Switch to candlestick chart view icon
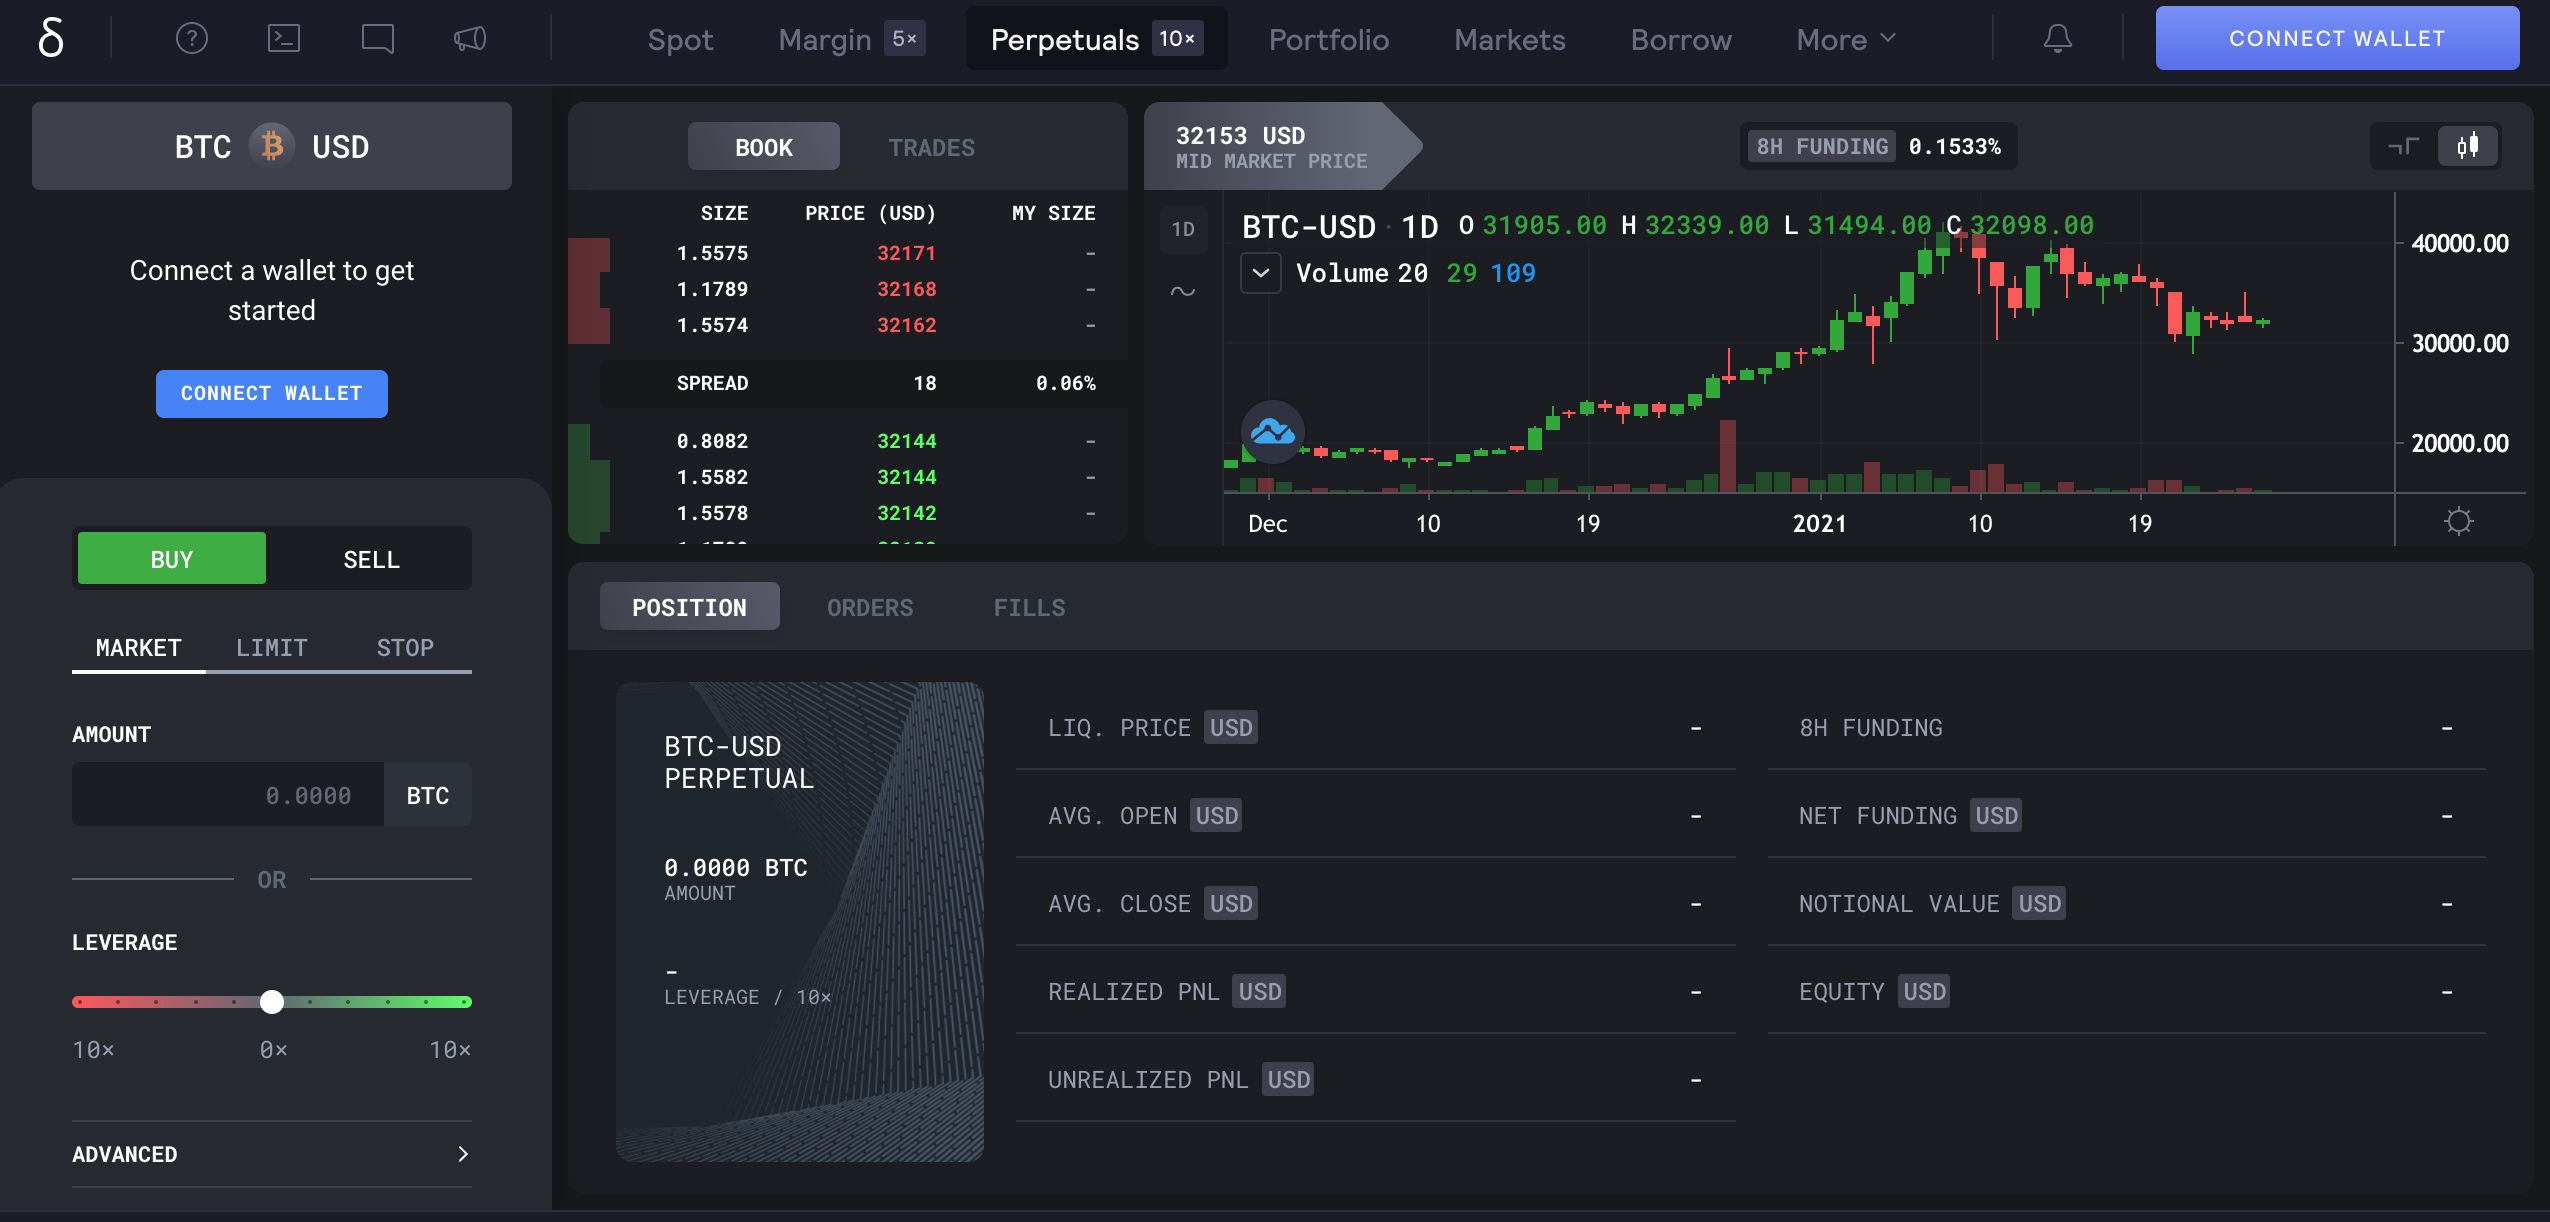The height and width of the screenshot is (1222, 2550). tap(2467, 146)
